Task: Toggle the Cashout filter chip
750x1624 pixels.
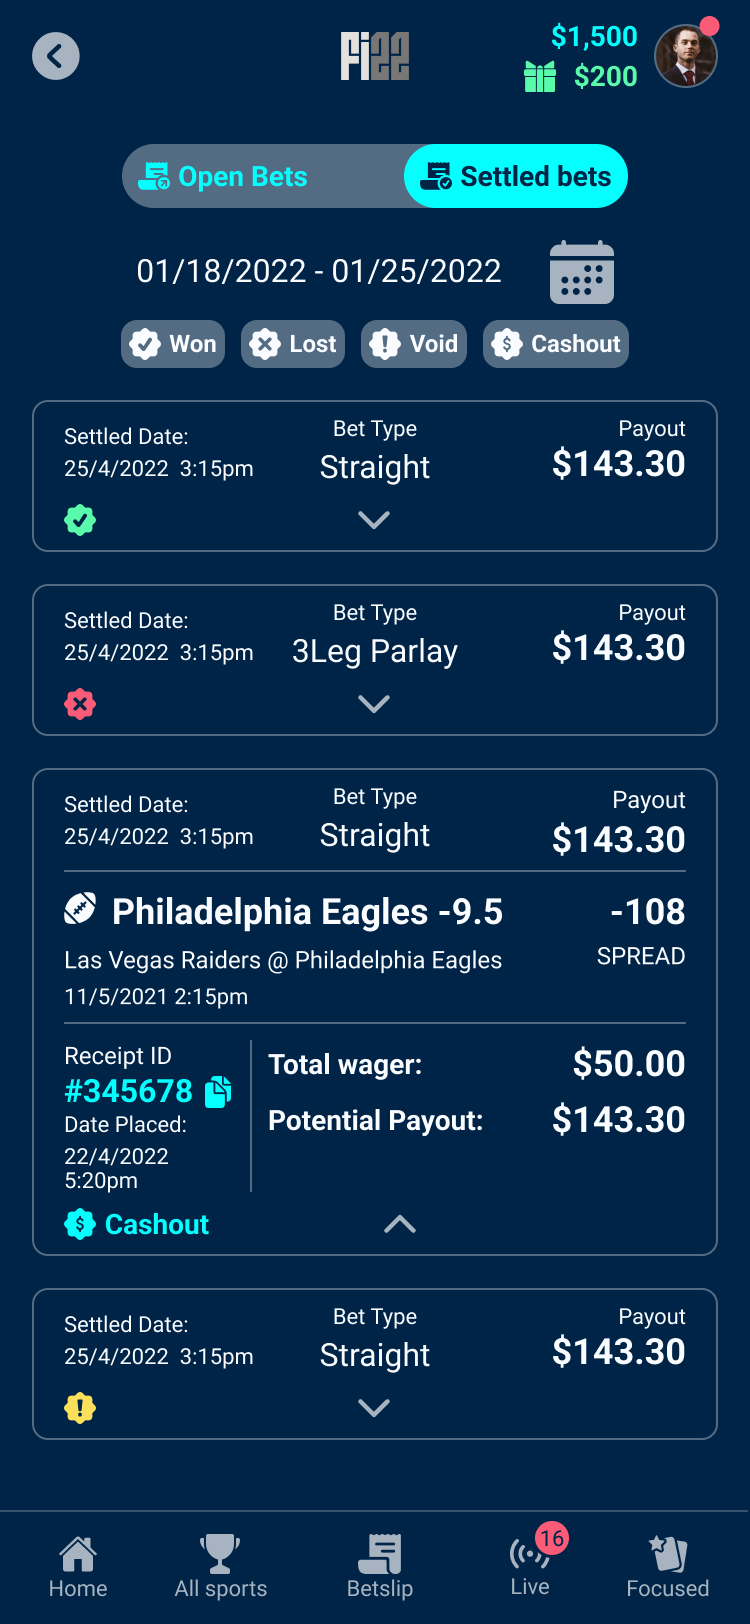Action: click(556, 344)
